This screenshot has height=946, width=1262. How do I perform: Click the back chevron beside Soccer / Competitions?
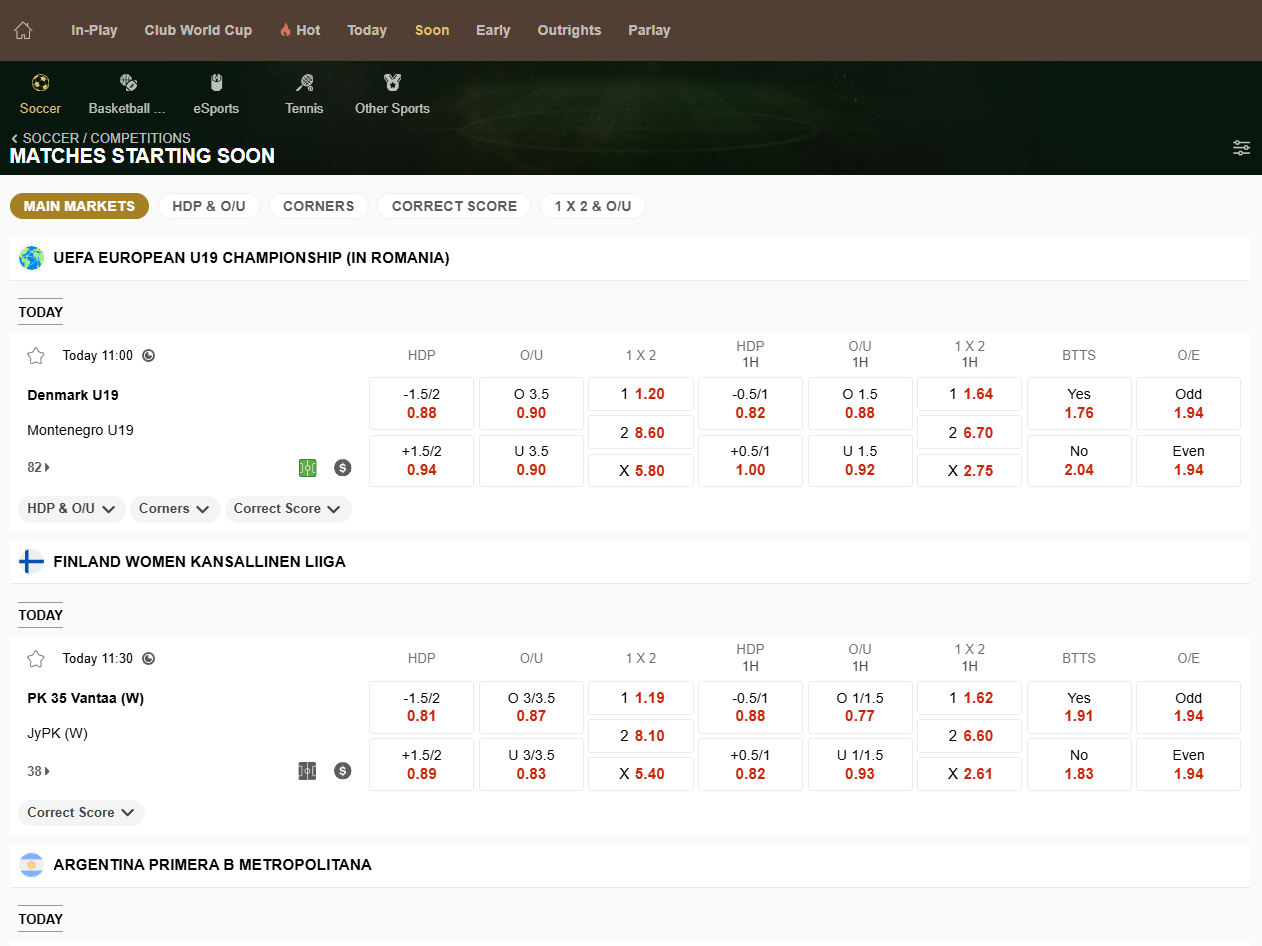coord(15,138)
